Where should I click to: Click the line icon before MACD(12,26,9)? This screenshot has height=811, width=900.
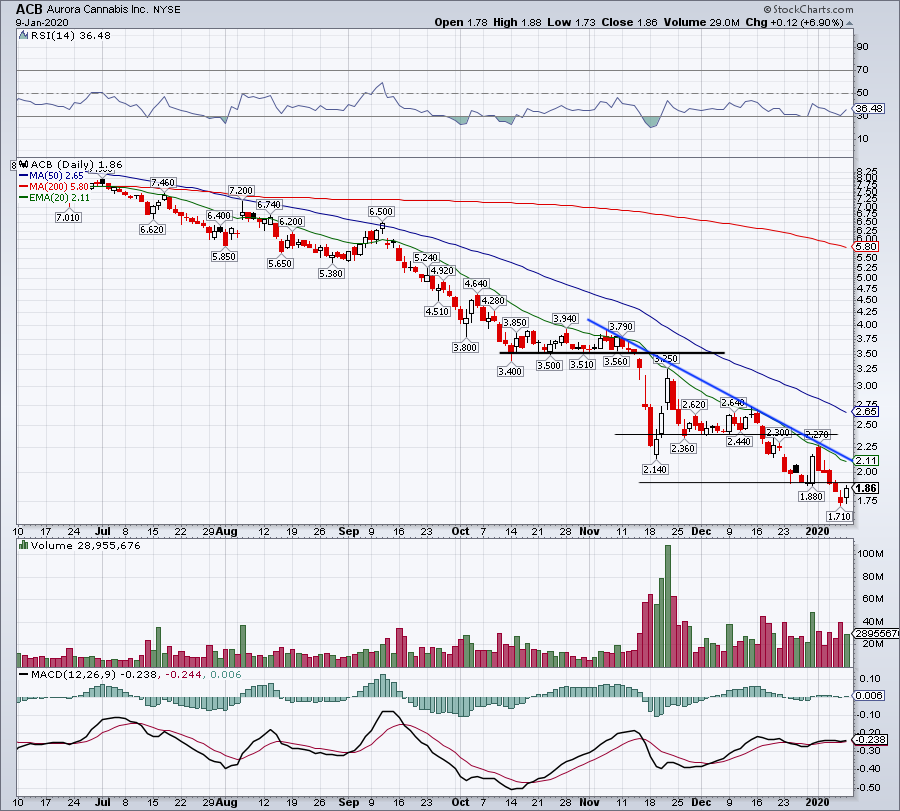point(24,674)
